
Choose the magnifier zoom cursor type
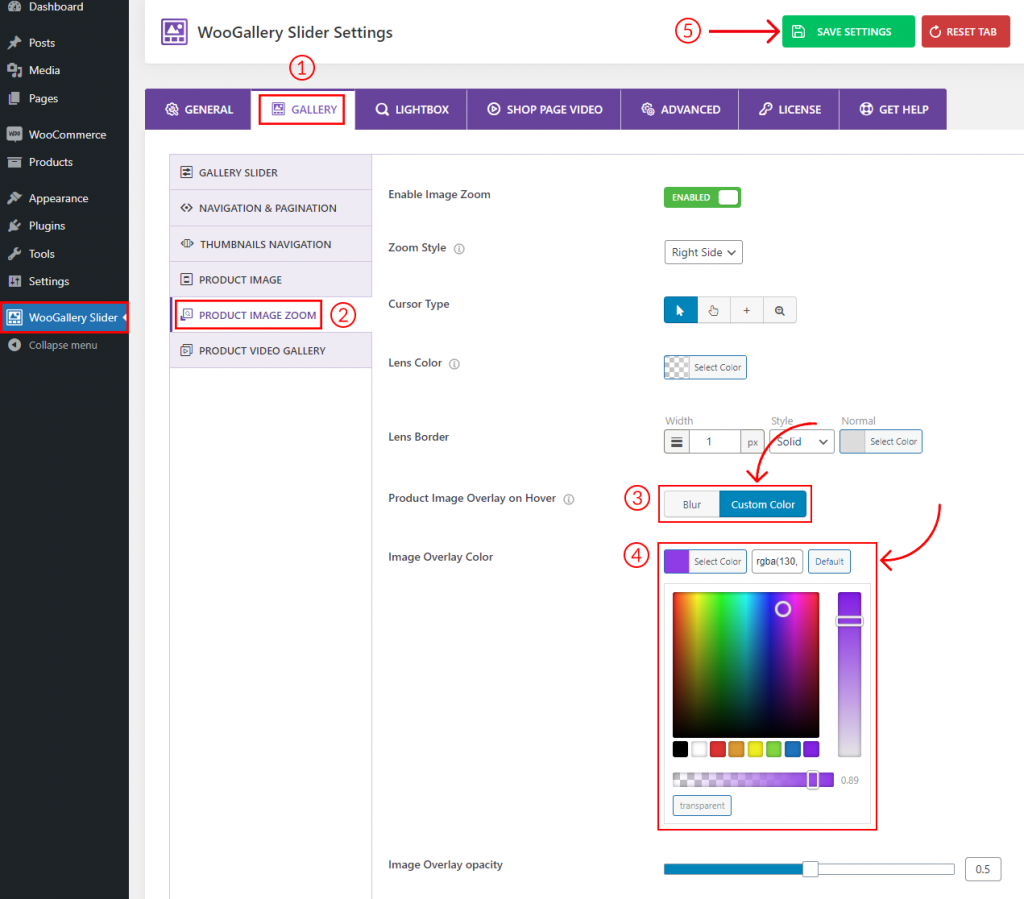click(x=780, y=310)
